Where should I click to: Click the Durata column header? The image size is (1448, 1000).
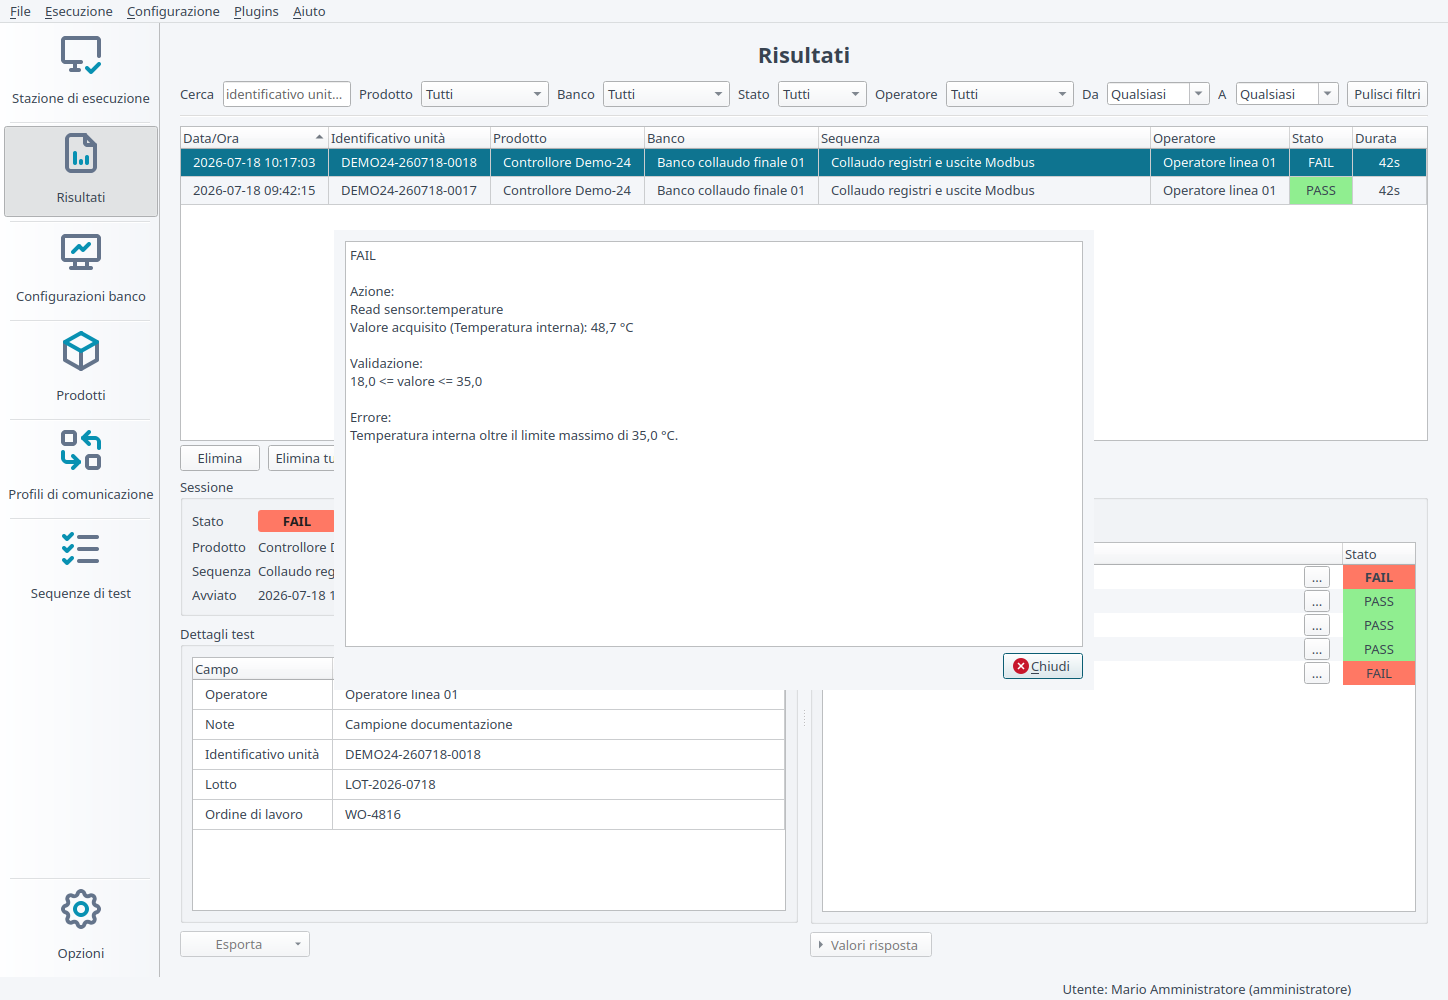pos(1389,138)
